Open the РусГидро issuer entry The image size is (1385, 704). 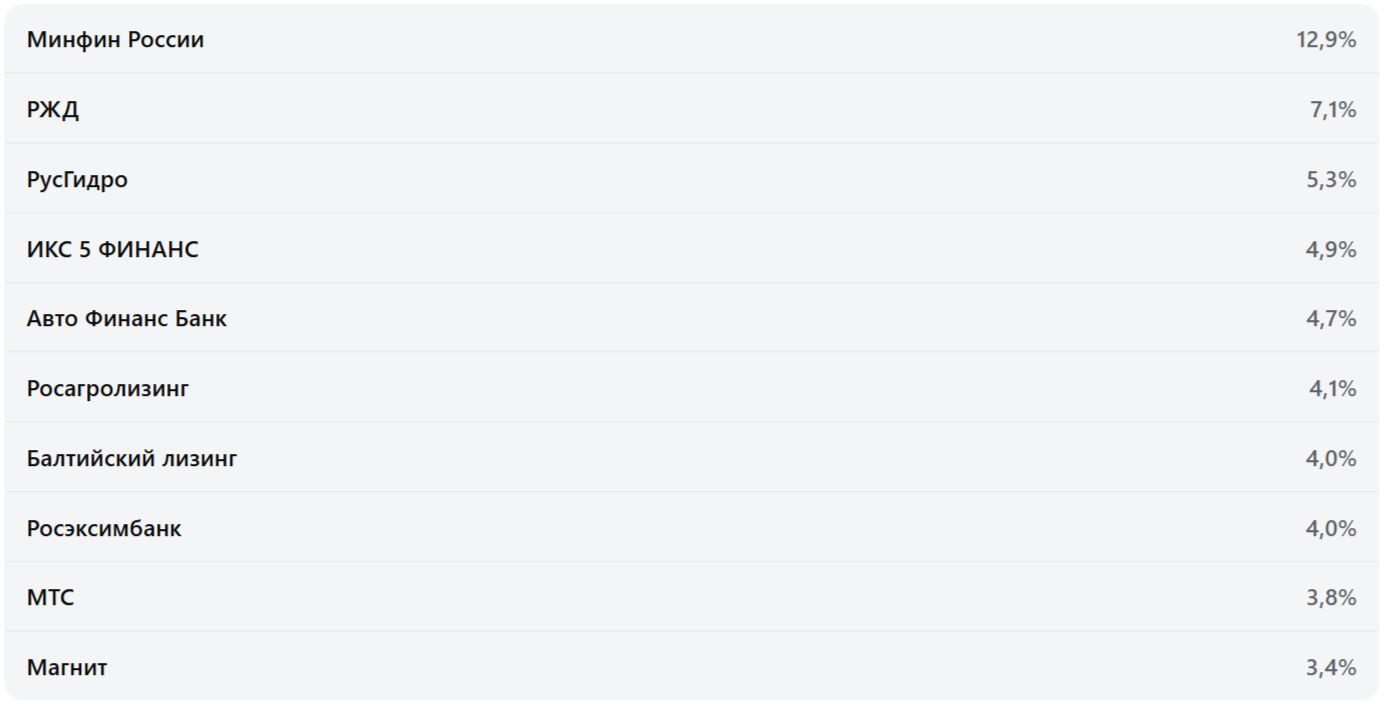(x=77, y=180)
